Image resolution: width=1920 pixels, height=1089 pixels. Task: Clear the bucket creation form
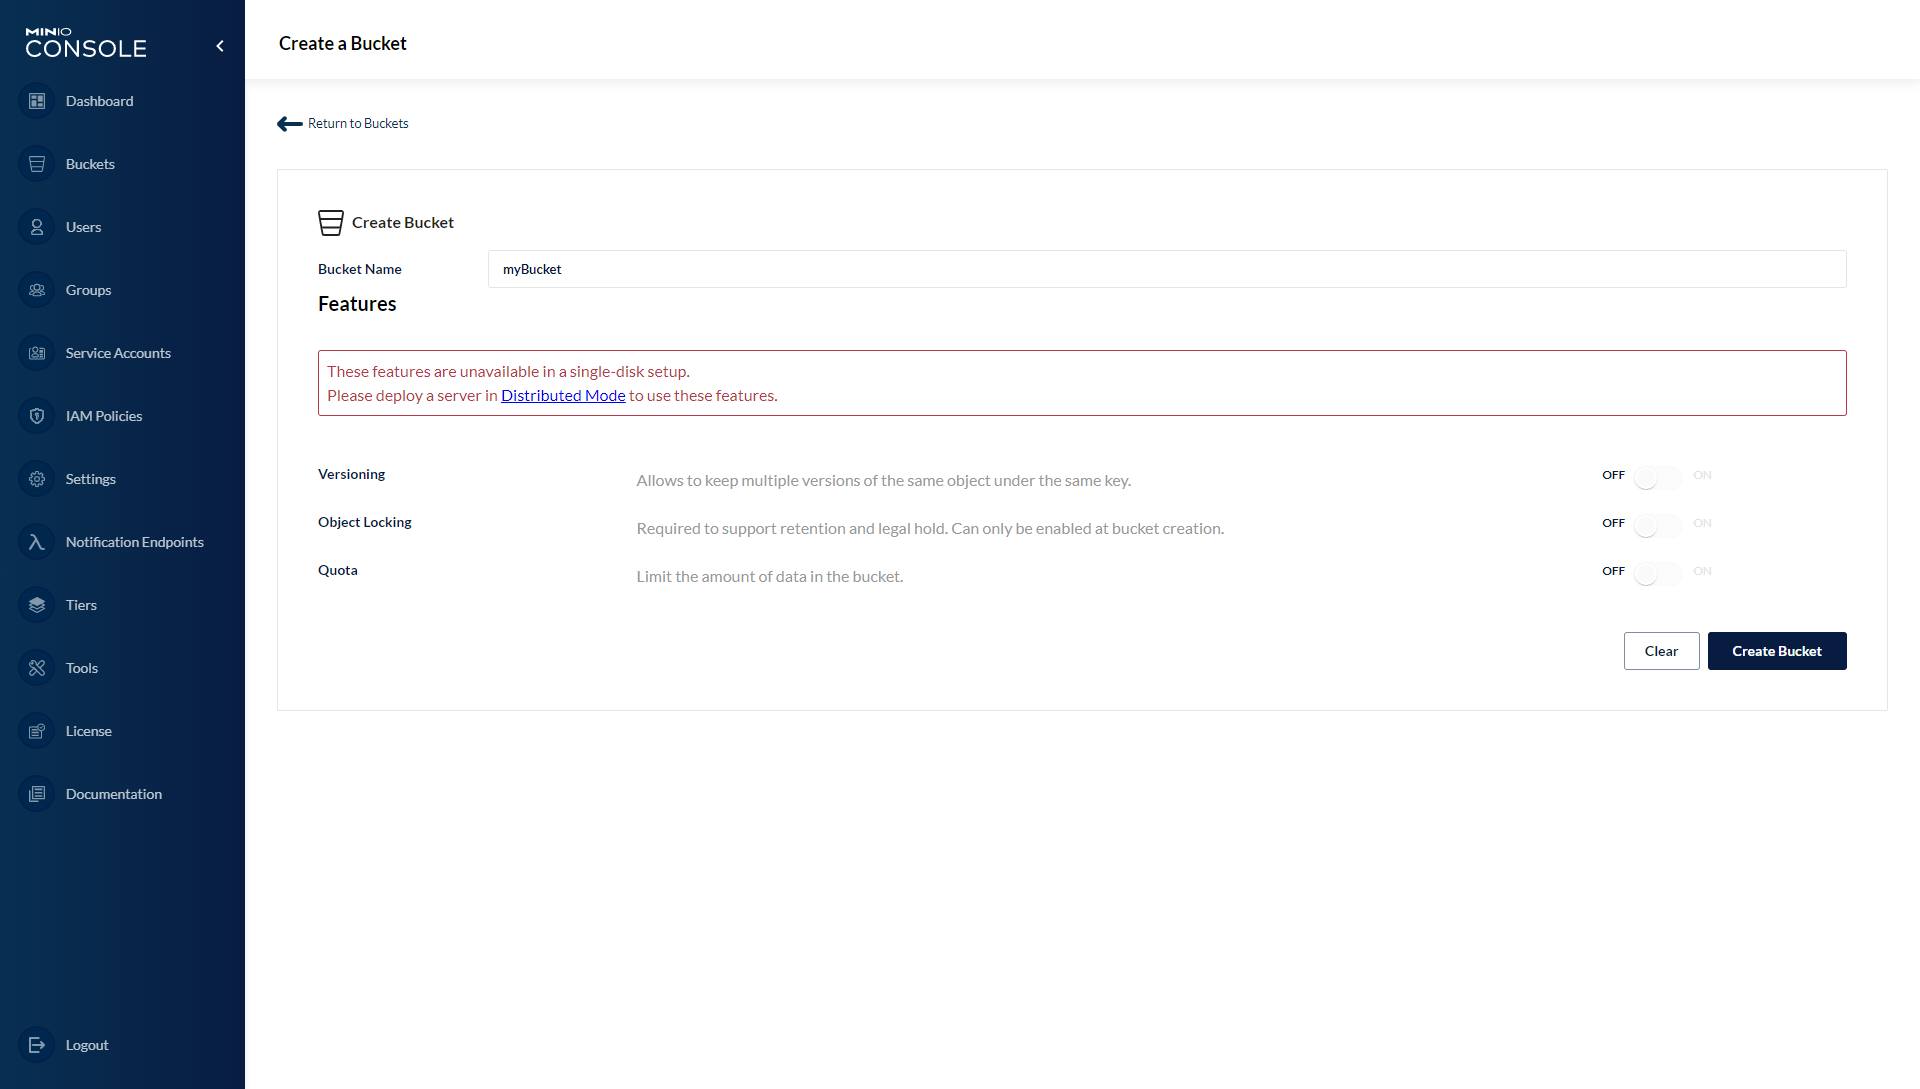pos(1661,650)
